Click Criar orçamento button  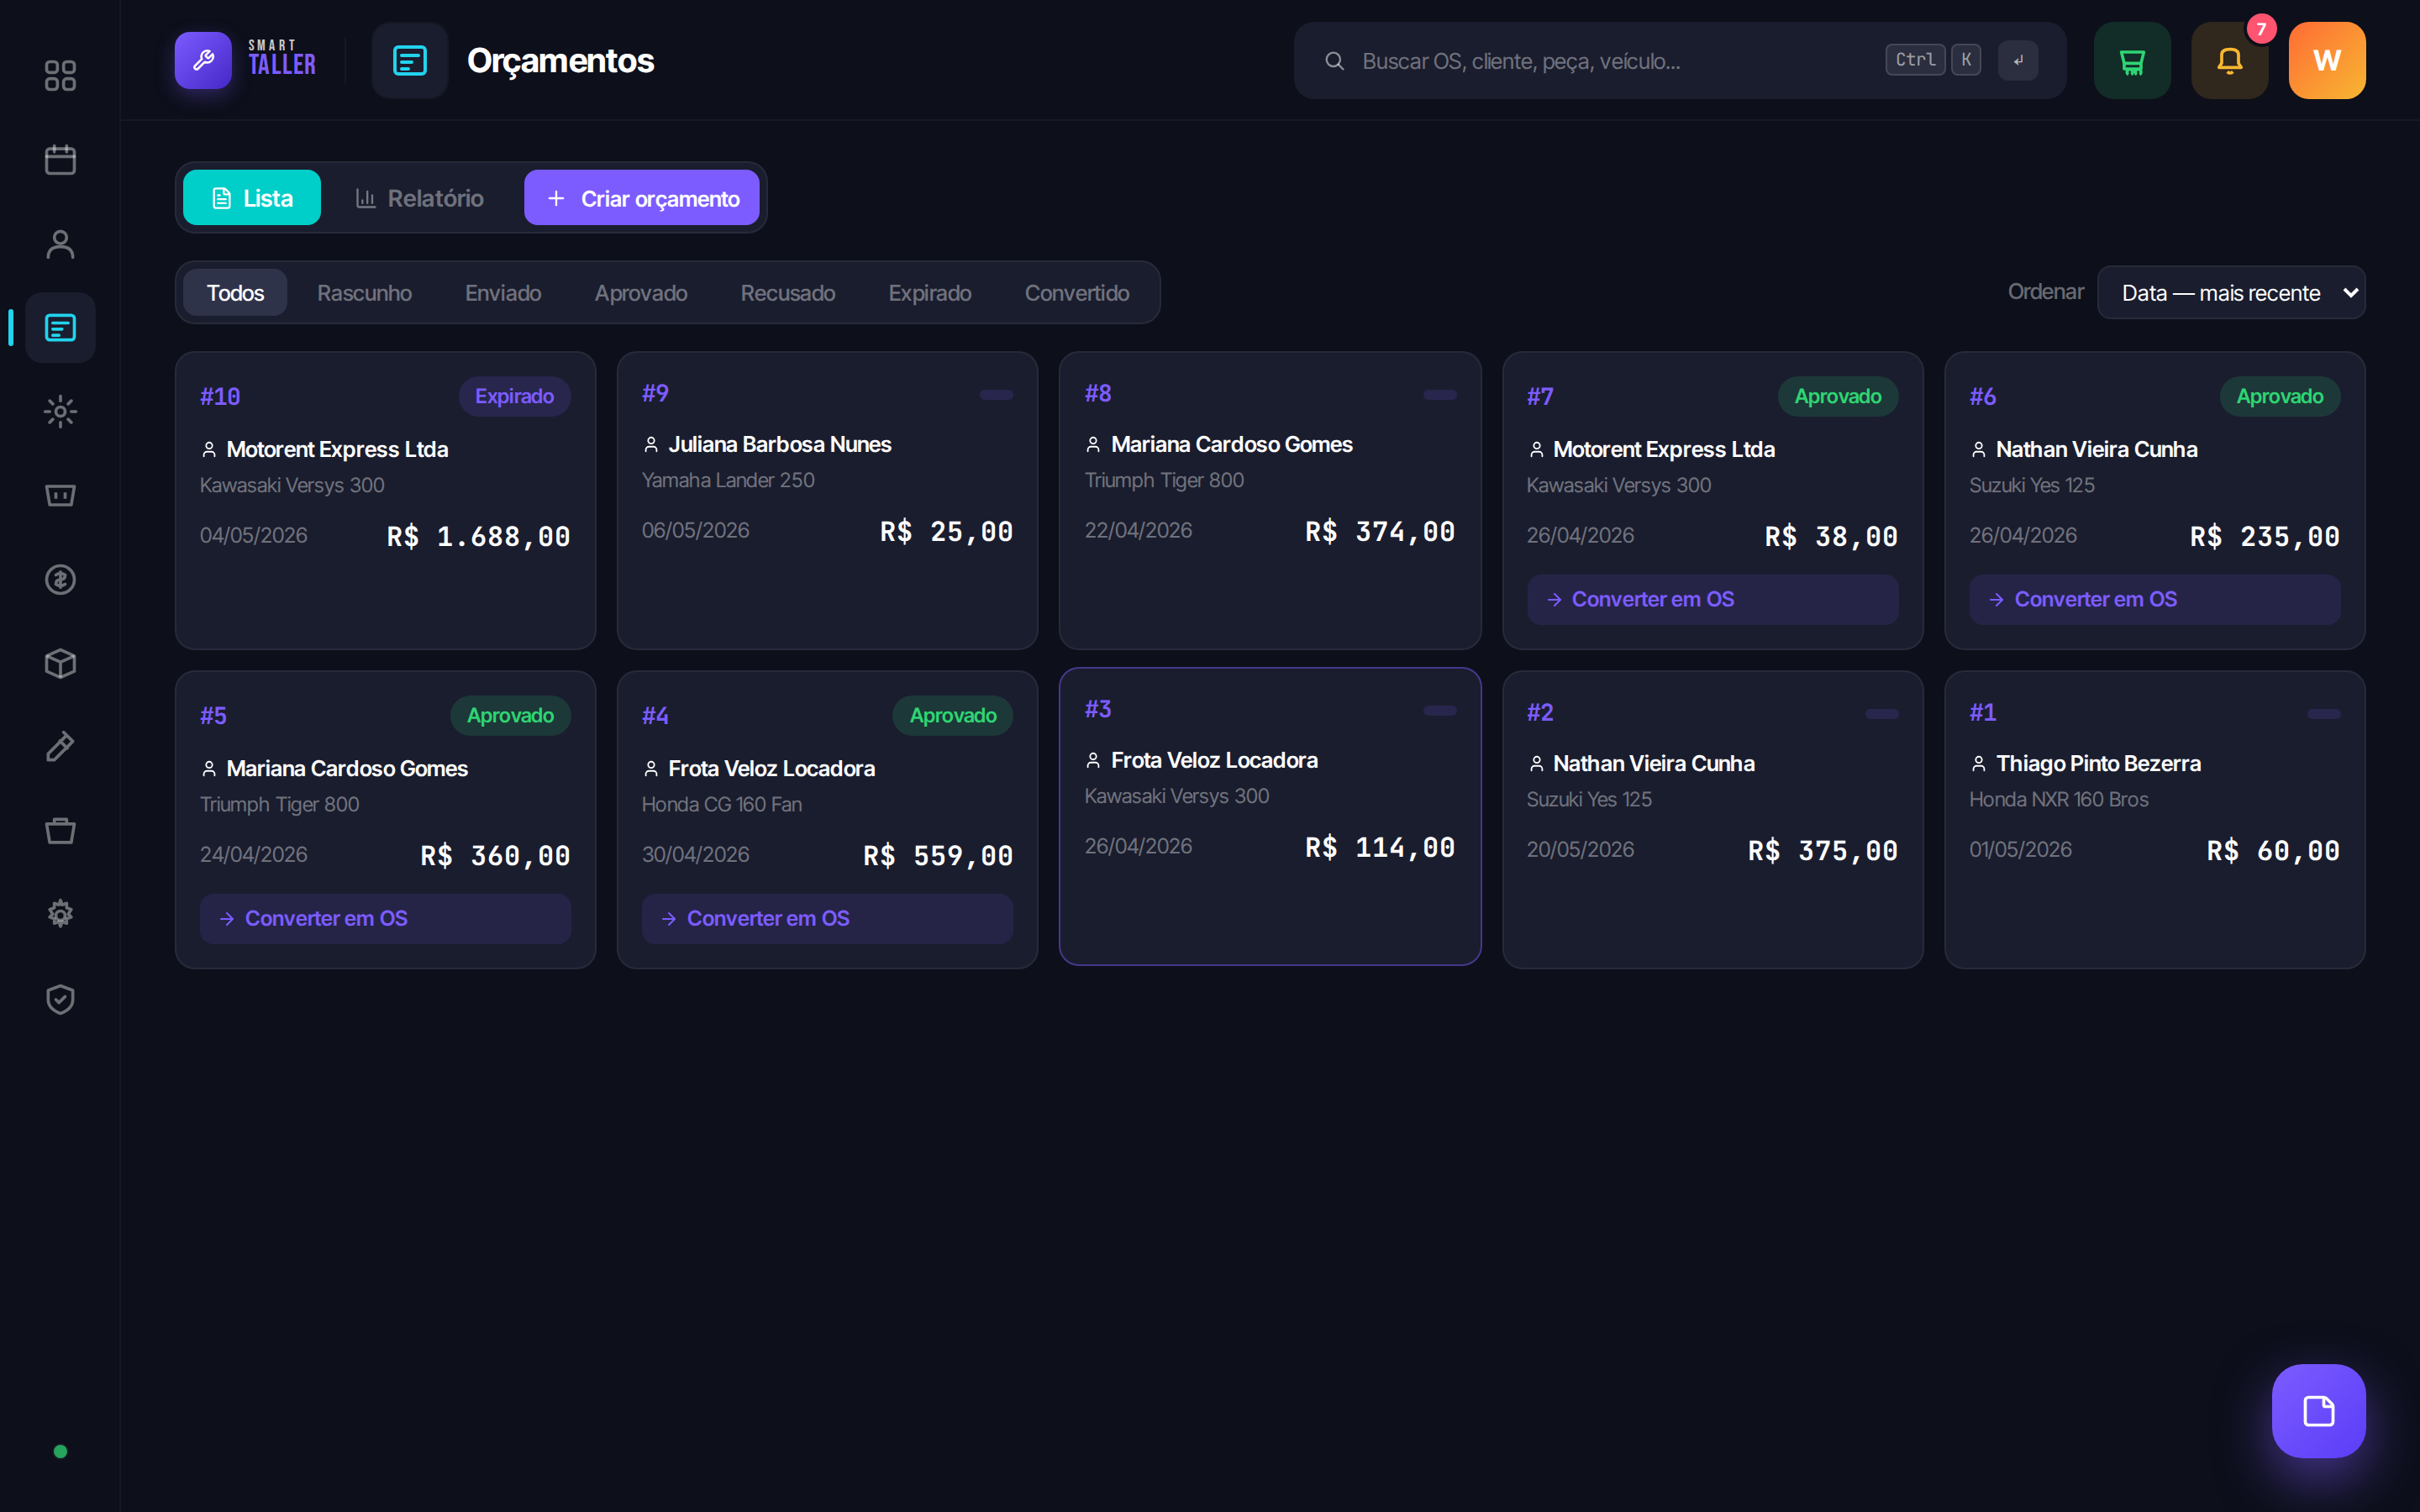(x=642, y=198)
